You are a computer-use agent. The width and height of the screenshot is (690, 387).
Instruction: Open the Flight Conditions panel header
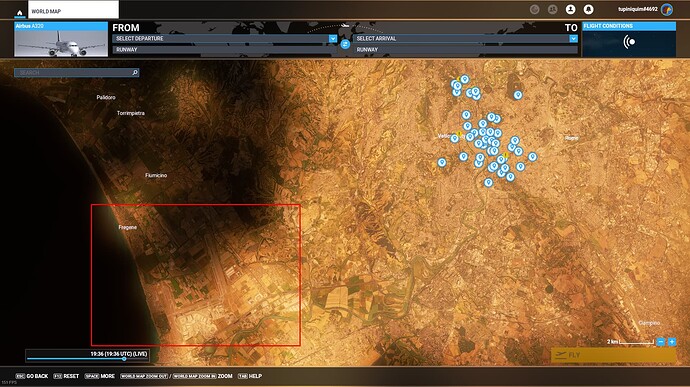[x=629, y=26]
